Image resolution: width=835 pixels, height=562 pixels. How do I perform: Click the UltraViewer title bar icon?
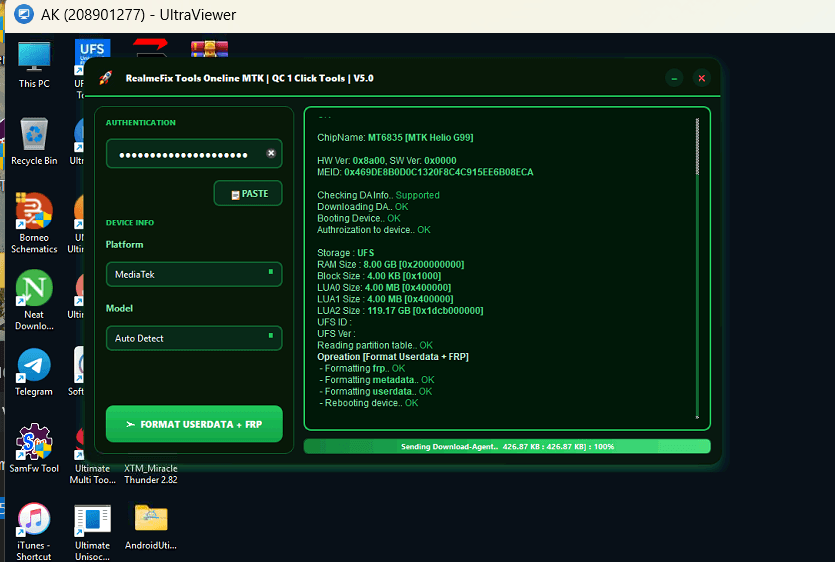coord(23,14)
